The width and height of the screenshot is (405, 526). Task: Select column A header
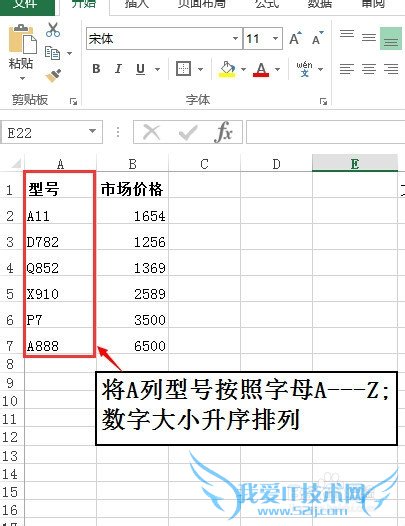pos(60,164)
